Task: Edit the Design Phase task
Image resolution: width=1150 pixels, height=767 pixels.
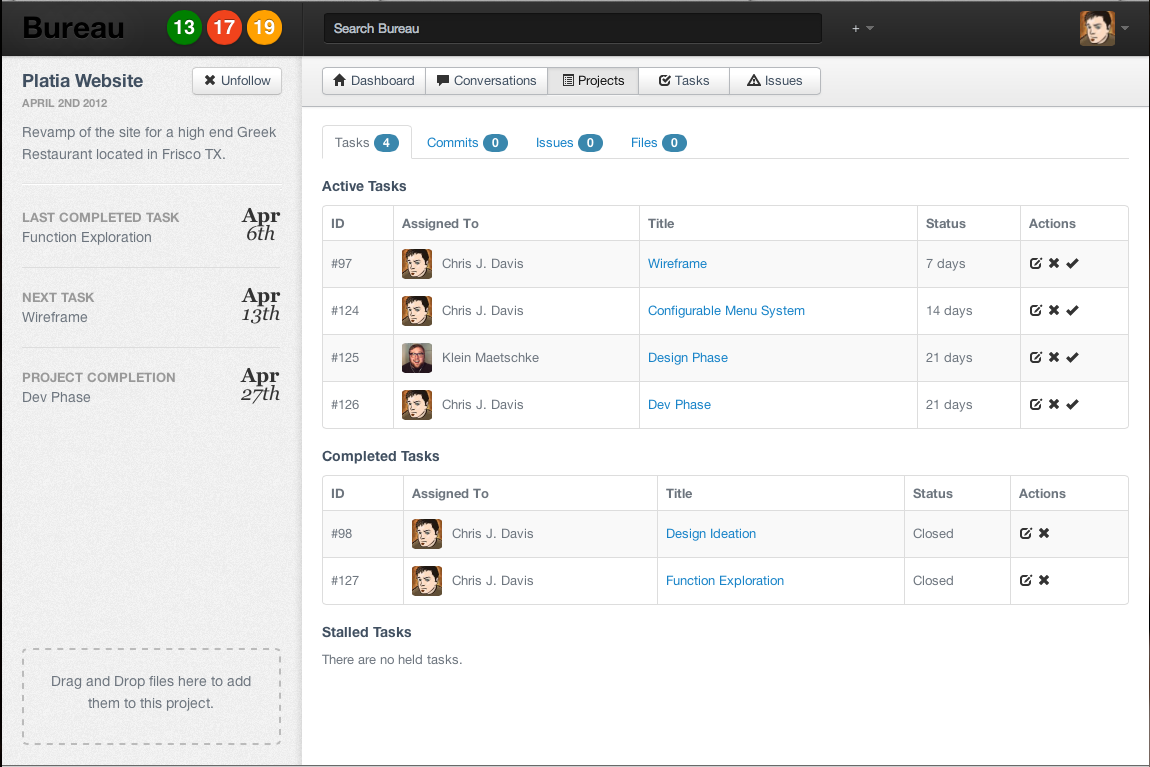Action: [1036, 357]
